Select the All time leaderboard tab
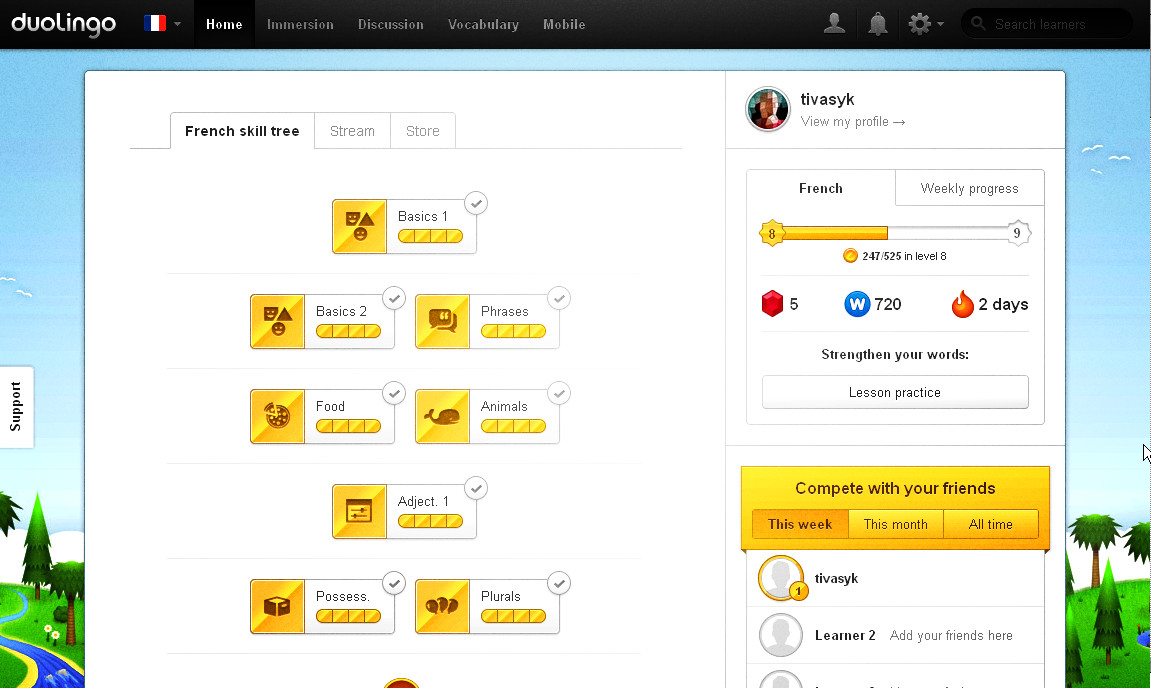 pyautogui.click(x=990, y=524)
